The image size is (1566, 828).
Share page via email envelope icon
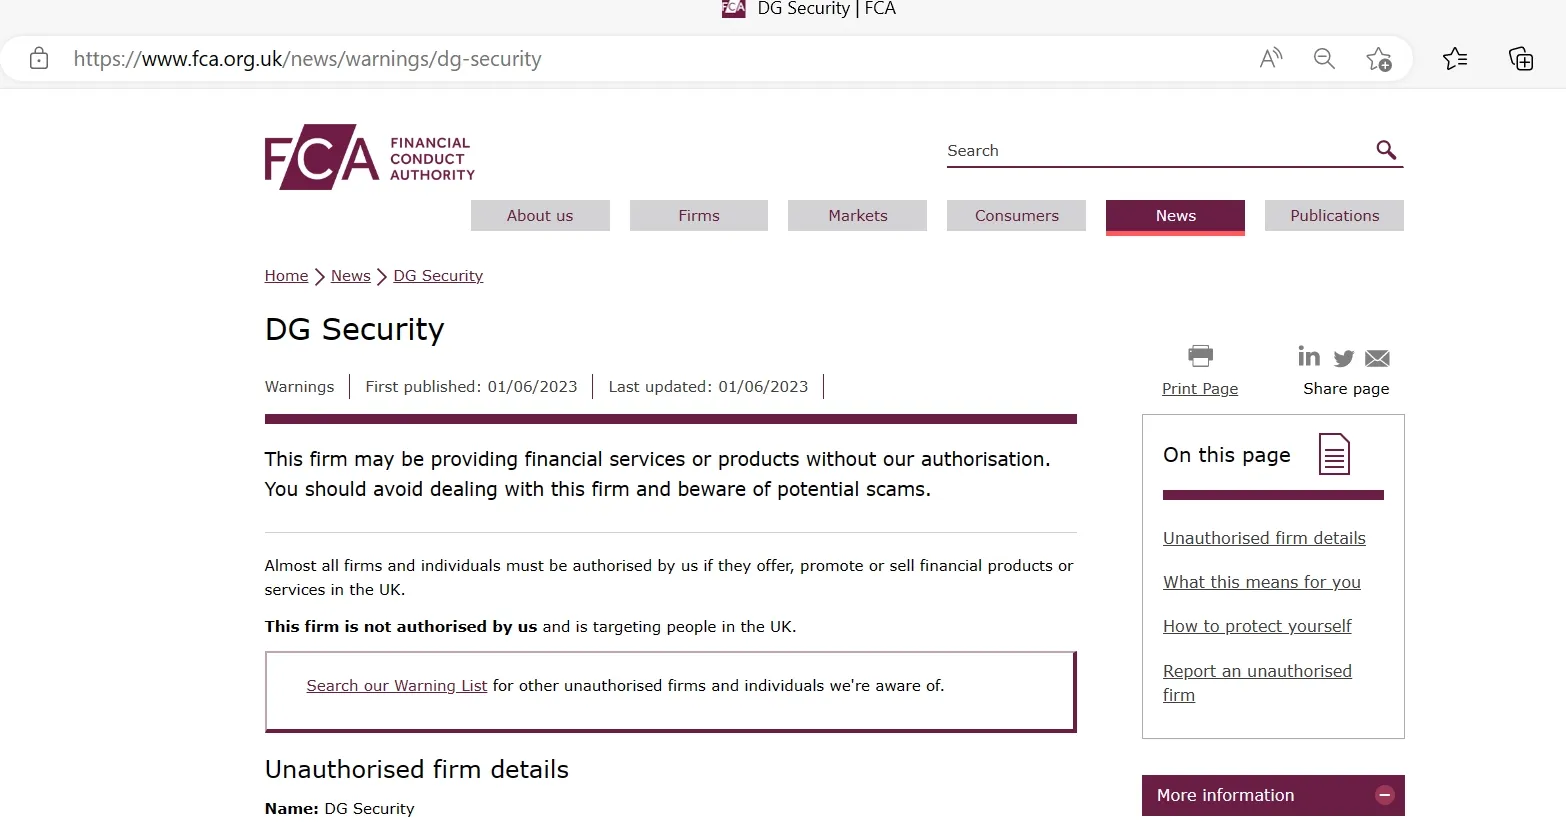point(1377,358)
